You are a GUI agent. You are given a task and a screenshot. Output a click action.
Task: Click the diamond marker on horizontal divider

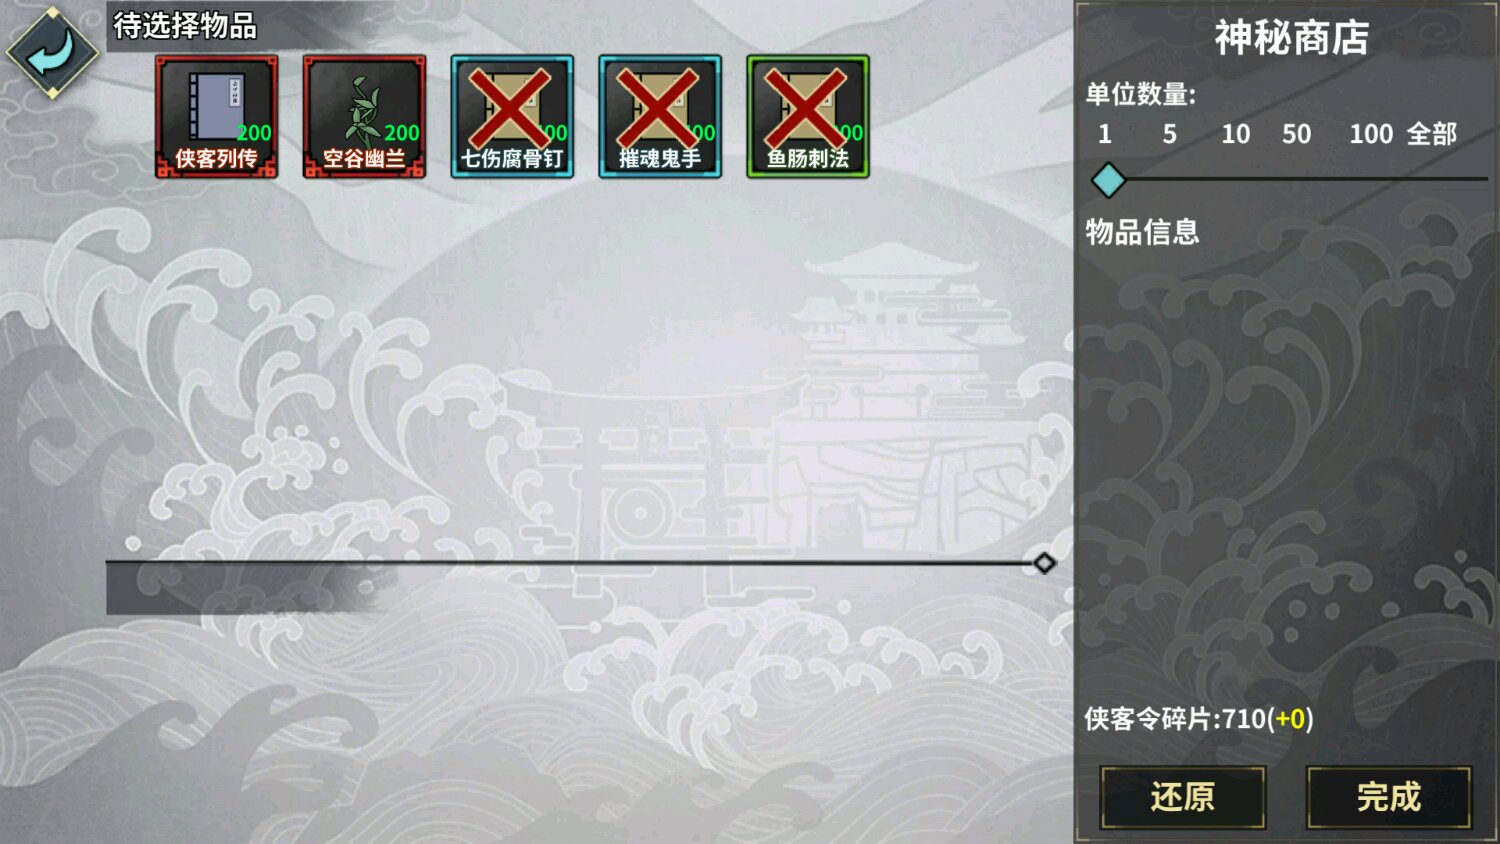[1044, 563]
